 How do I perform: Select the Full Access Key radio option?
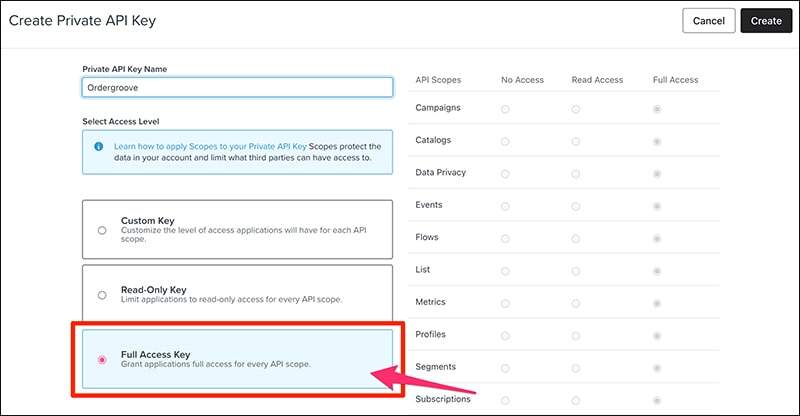[x=102, y=360]
